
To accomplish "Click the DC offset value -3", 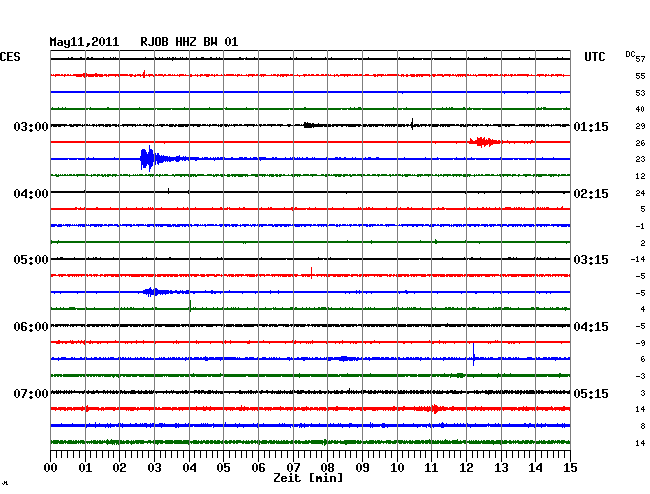I will coord(640,376).
